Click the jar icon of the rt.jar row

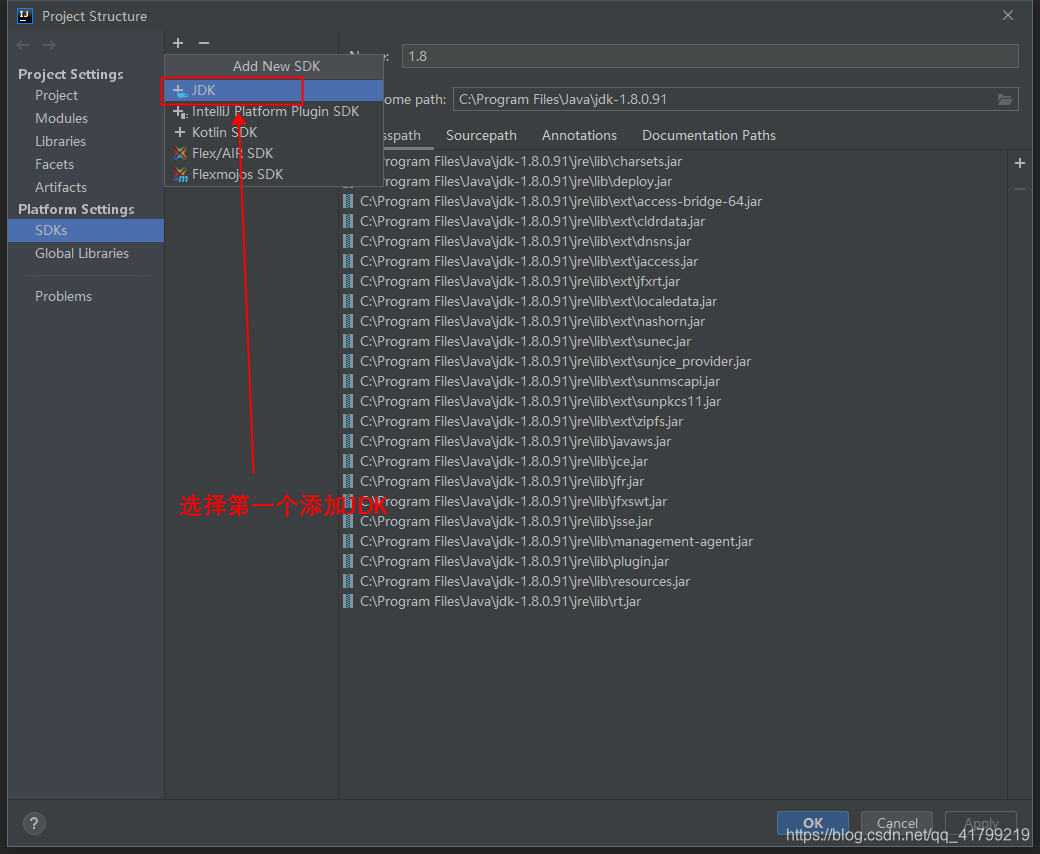pyautogui.click(x=348, y=601)
